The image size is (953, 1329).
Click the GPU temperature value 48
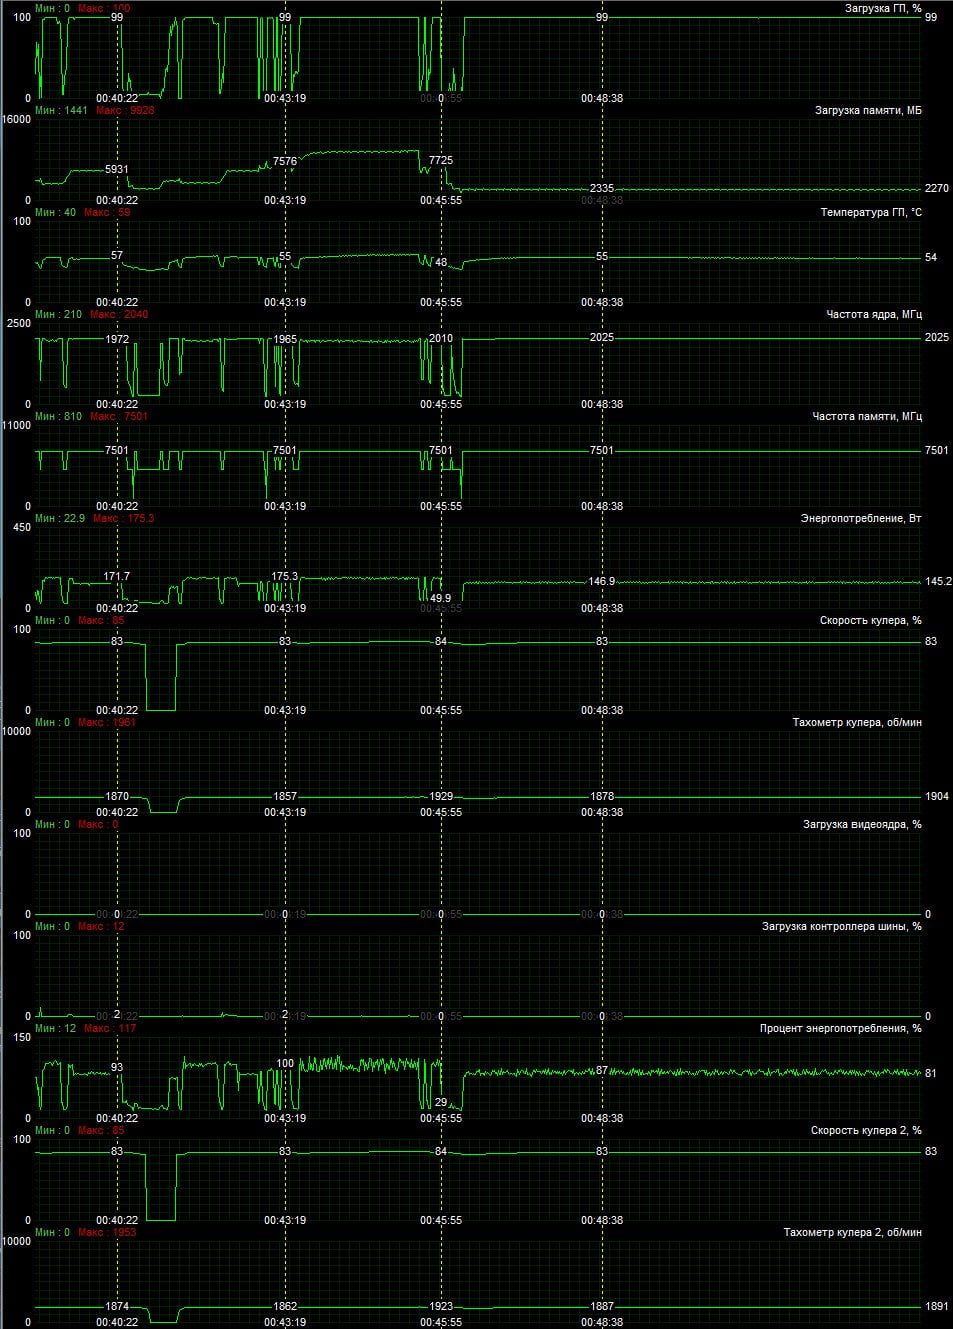coord(441,263)
